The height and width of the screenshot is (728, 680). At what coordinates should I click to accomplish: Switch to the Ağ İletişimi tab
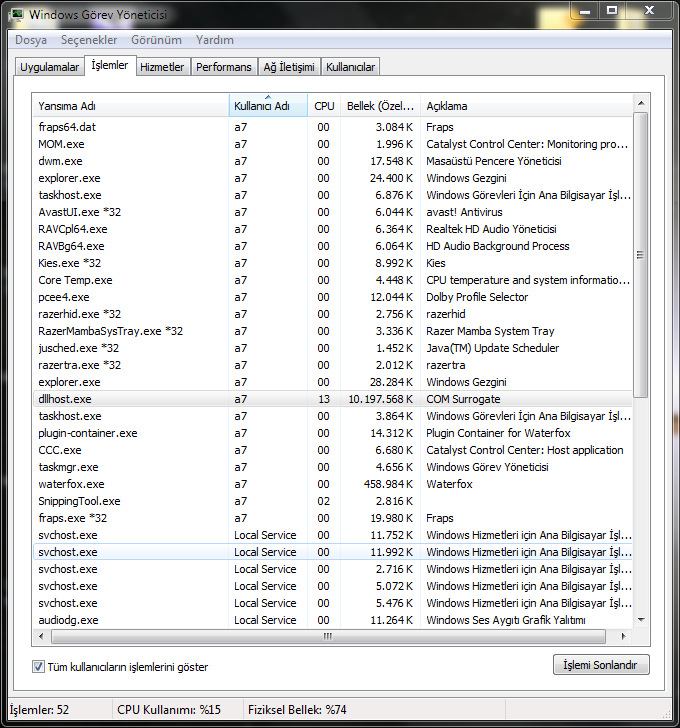(289, 67)
